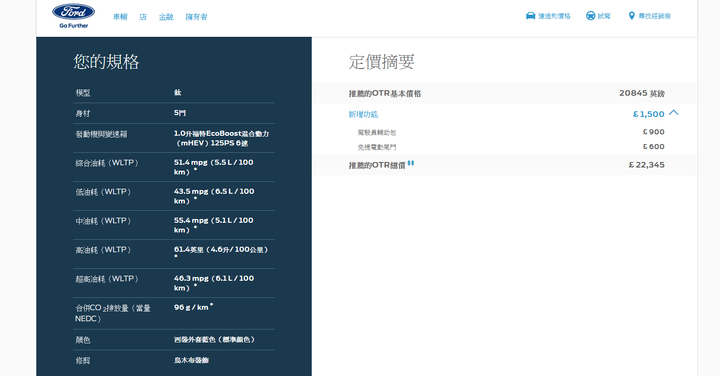This screenshot has width=720, height=376.
Task: Click the 定價摘要 heading
Action: point(382,62)
